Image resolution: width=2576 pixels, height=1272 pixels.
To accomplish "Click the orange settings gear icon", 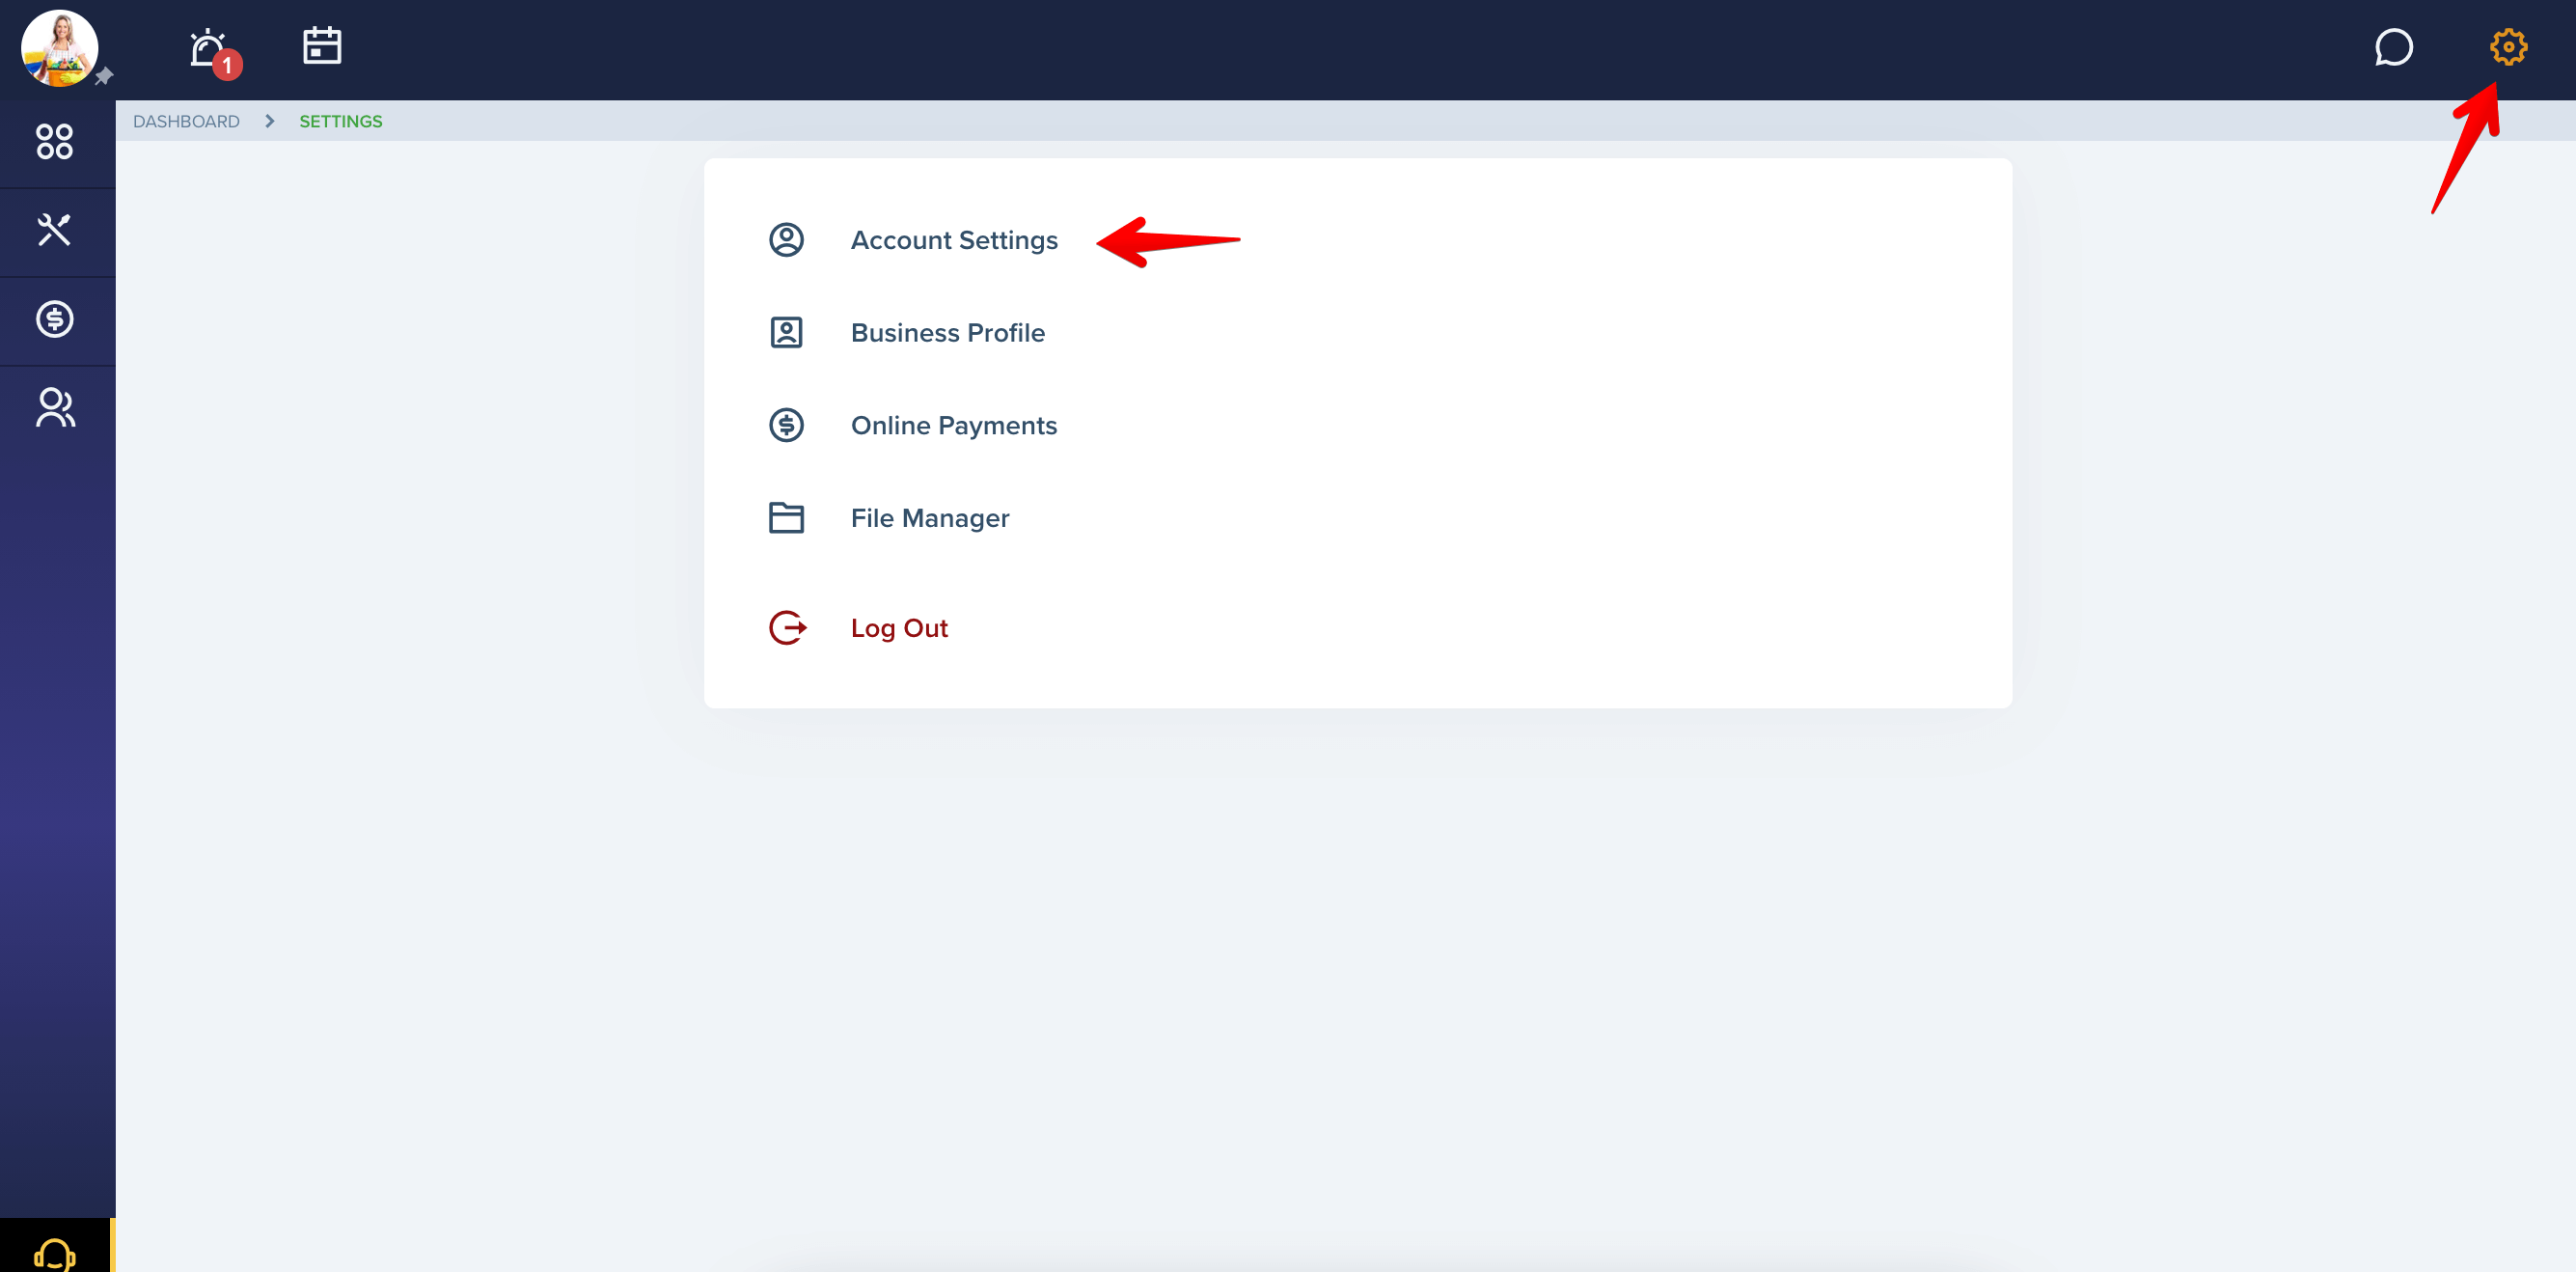I will pos(2508,47).
